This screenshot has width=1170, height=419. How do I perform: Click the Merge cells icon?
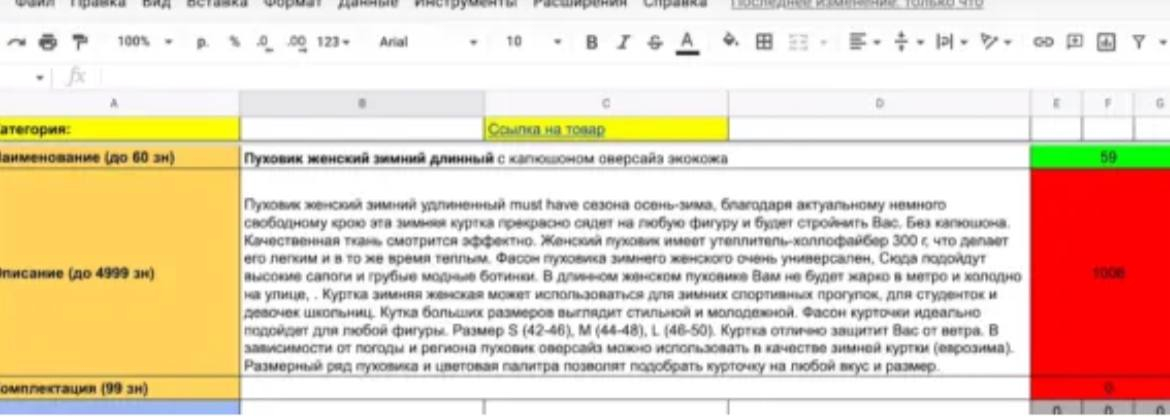tap(798, 42)
